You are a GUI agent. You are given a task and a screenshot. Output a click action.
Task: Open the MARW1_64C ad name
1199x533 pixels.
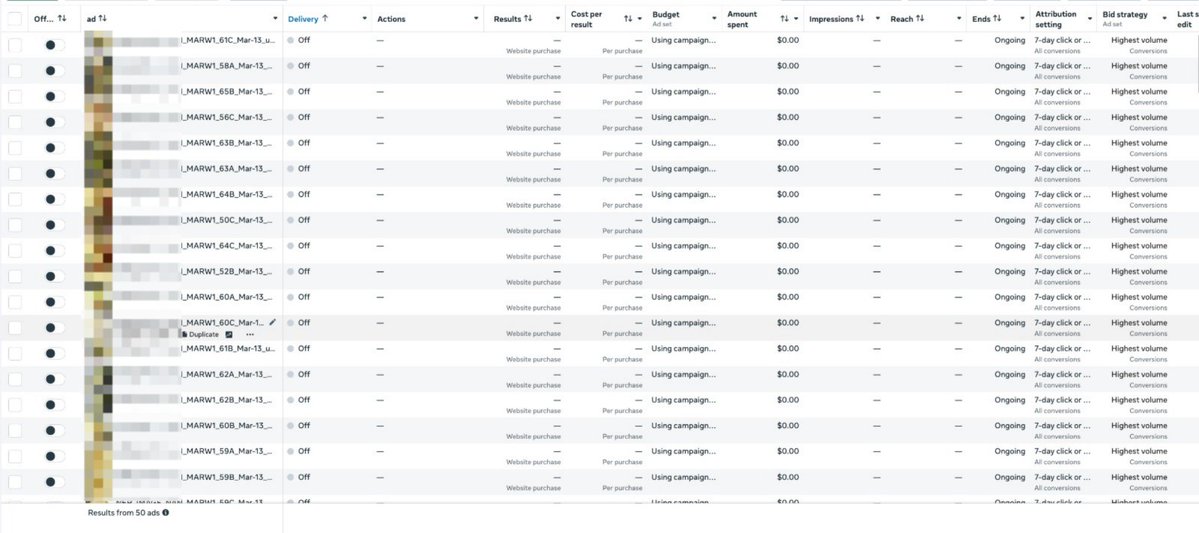tap(227, 245)
